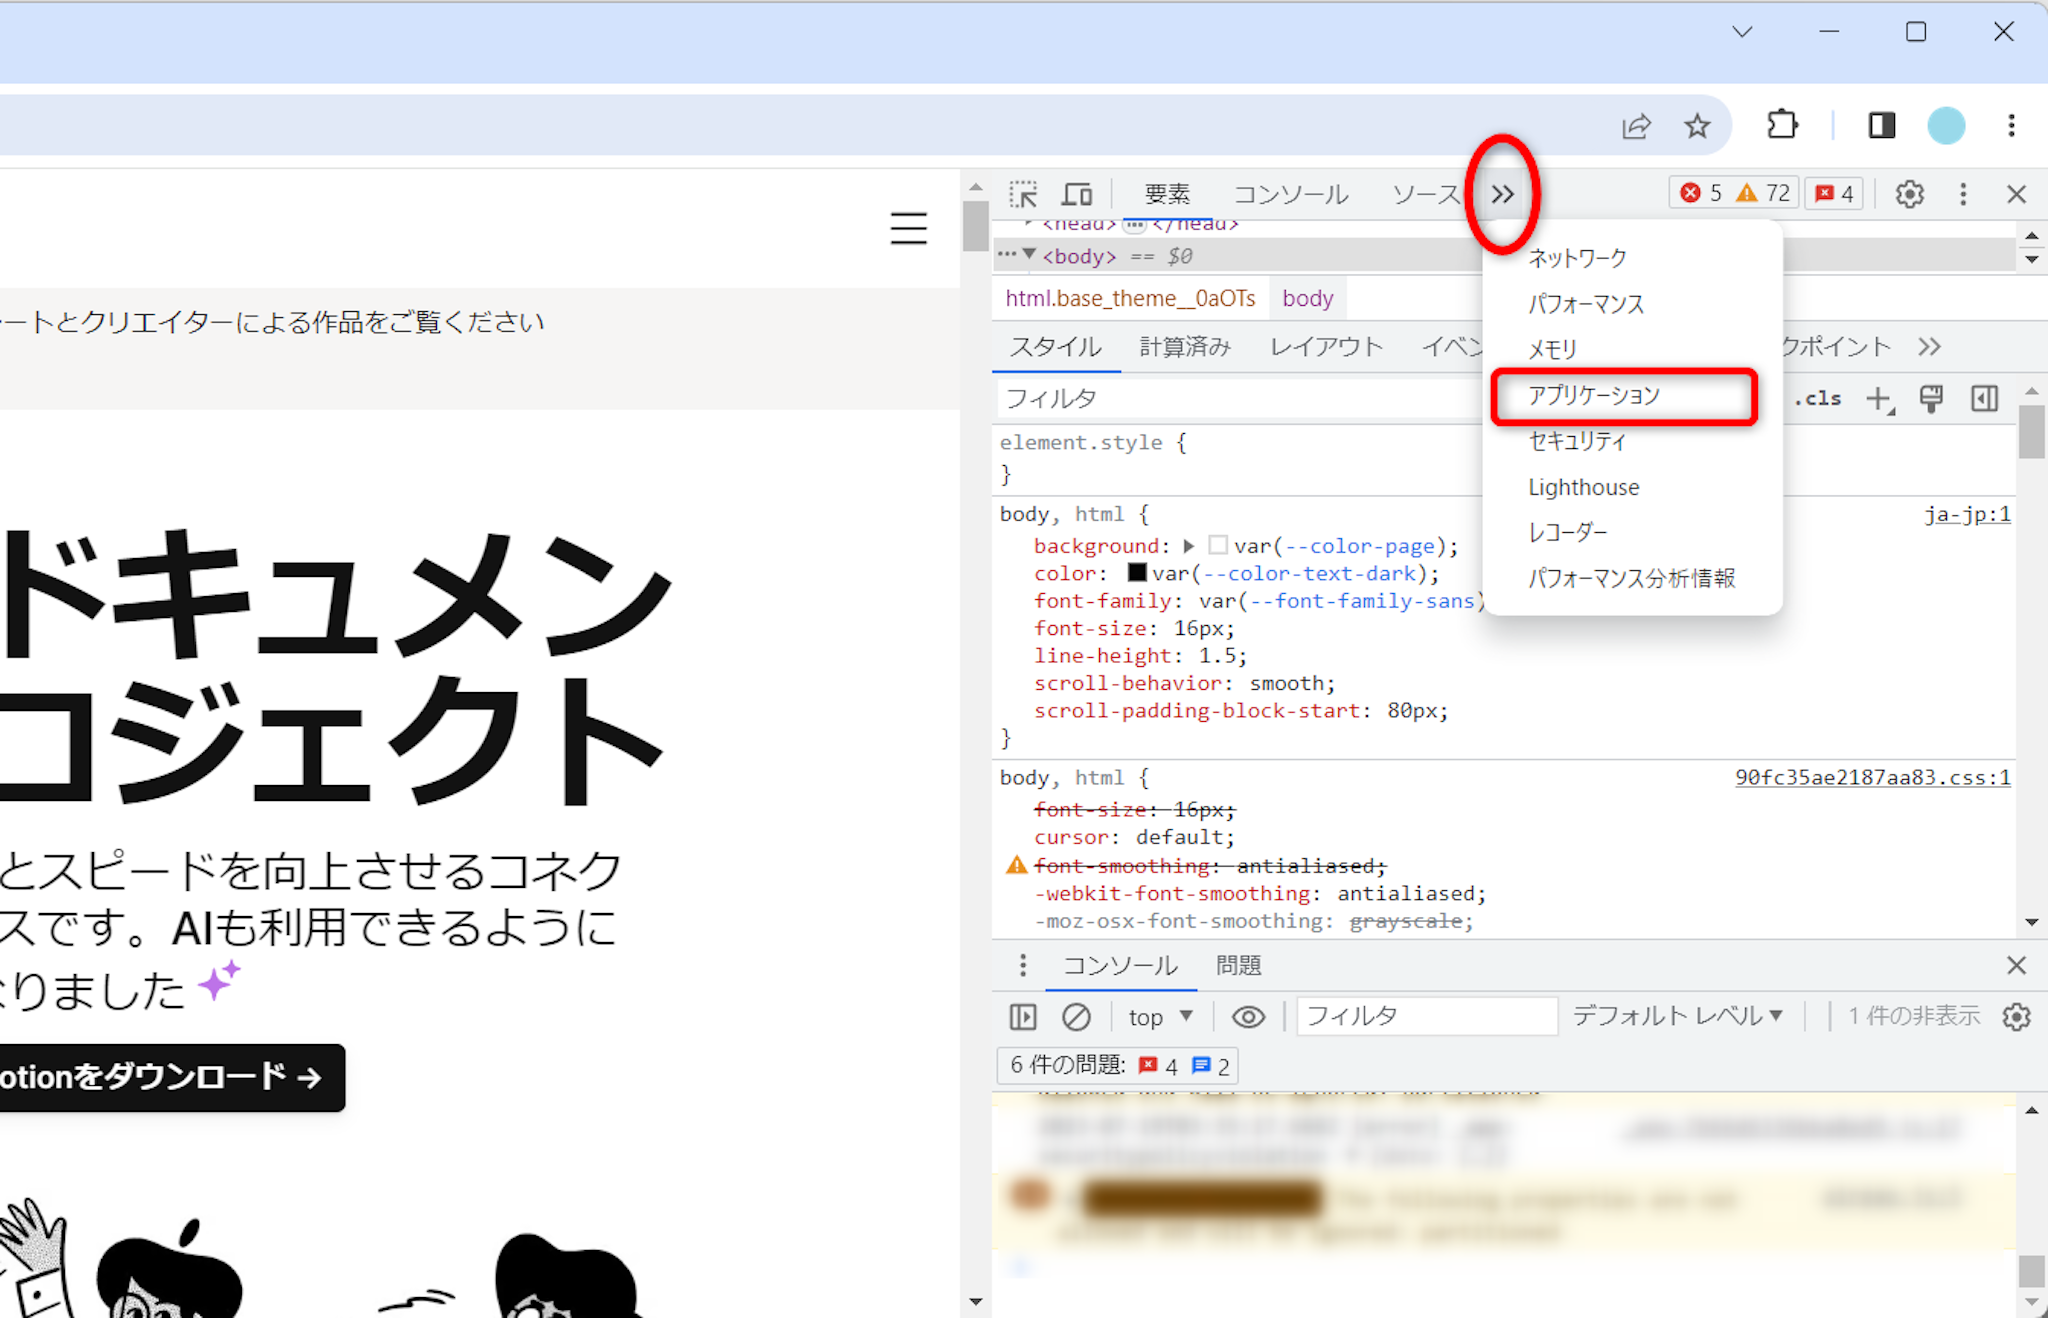Select Lighthouse from the overflow menu
2048x1318 pixels.
coord(1583,487)
